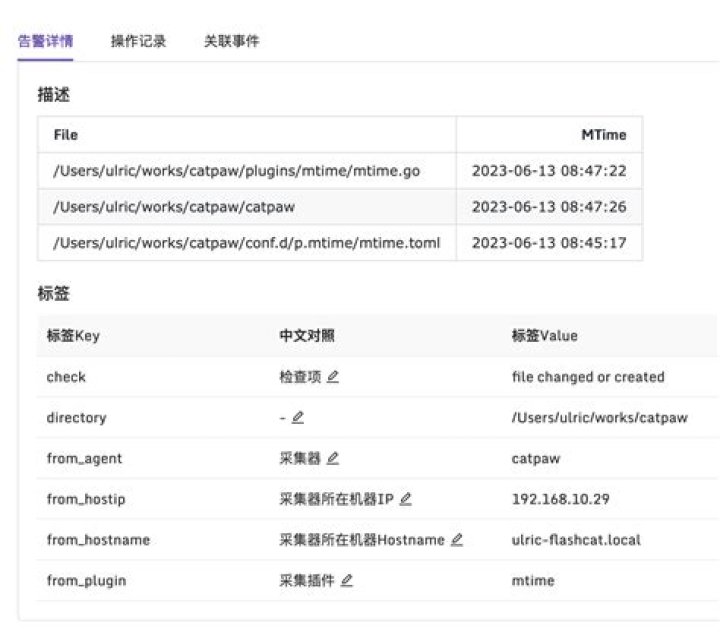The width and height of the screenshot is (720, 632).
Task: Click the 采集器所在机器Hostname label text
Action: click(x=362, y=540)
